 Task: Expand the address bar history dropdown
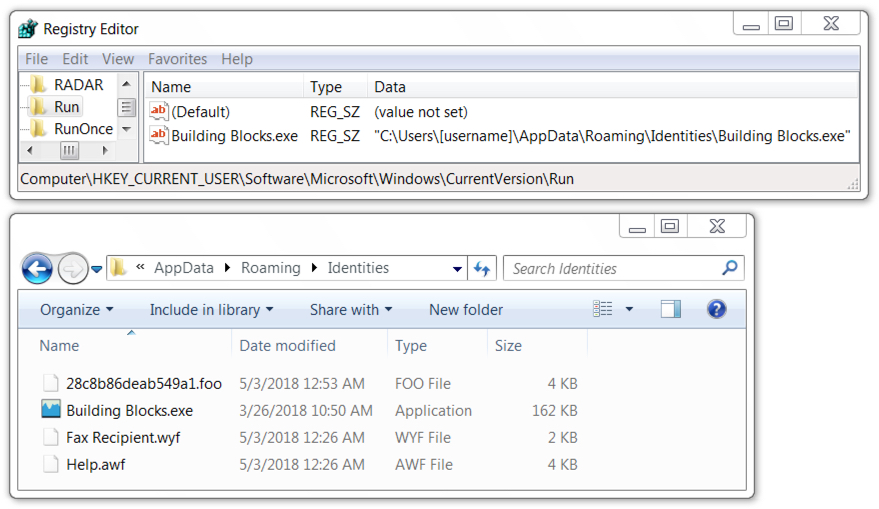457,269
